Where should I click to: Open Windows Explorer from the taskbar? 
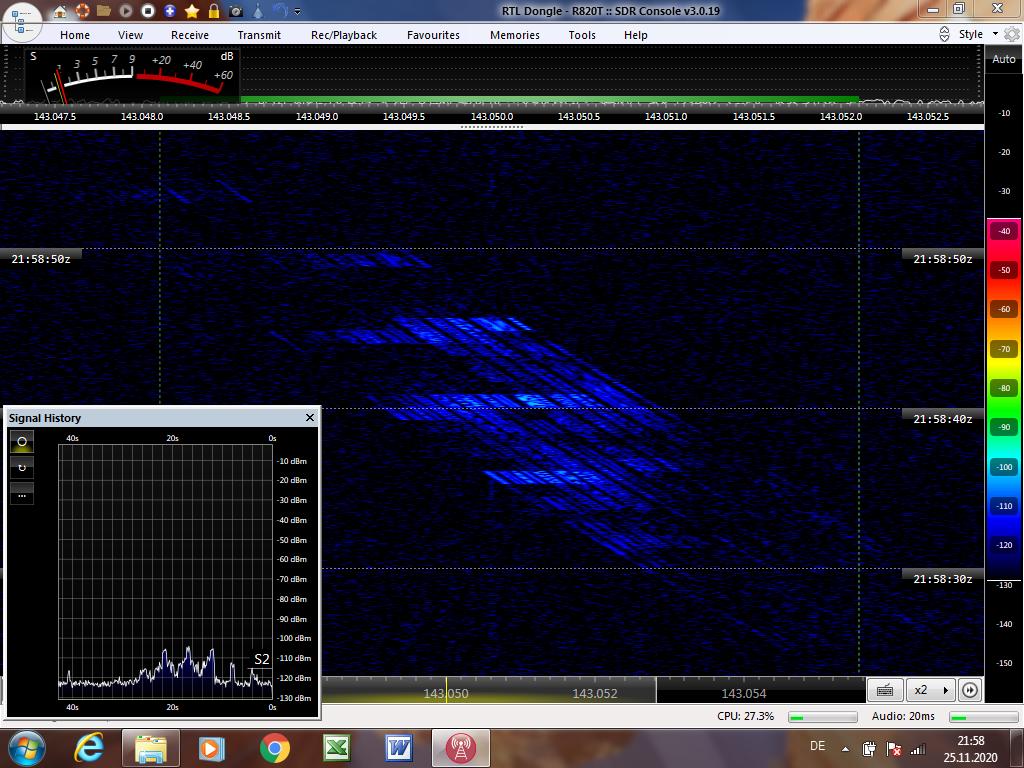click(x=150, y=748)
